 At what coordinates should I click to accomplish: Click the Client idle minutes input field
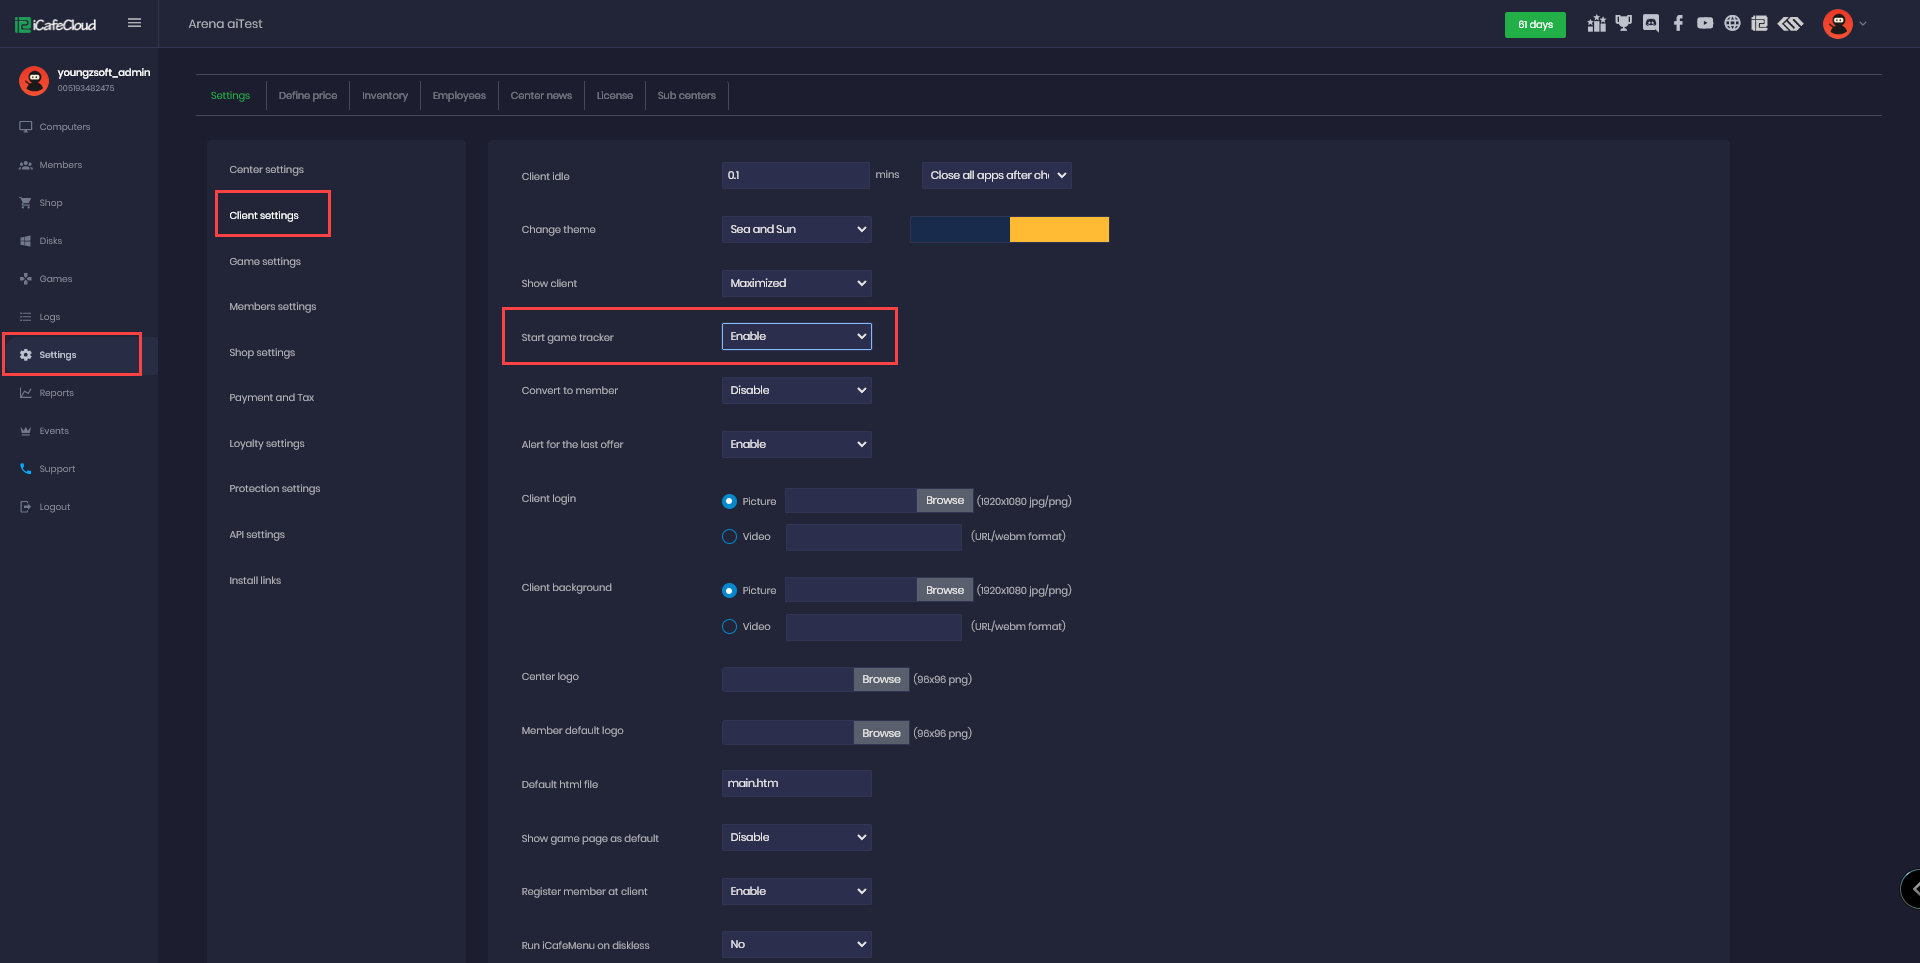click(x=795, y=176)
